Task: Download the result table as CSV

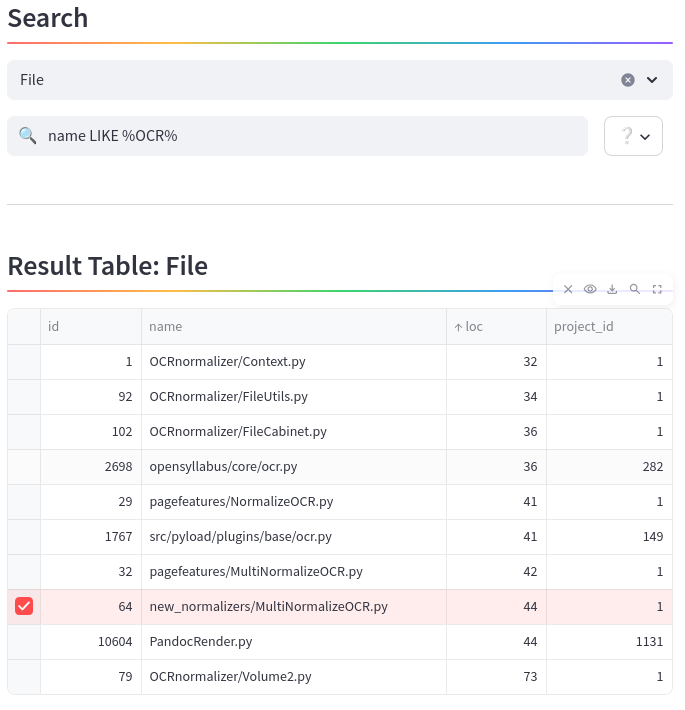Action: click(x=612, y=289)
